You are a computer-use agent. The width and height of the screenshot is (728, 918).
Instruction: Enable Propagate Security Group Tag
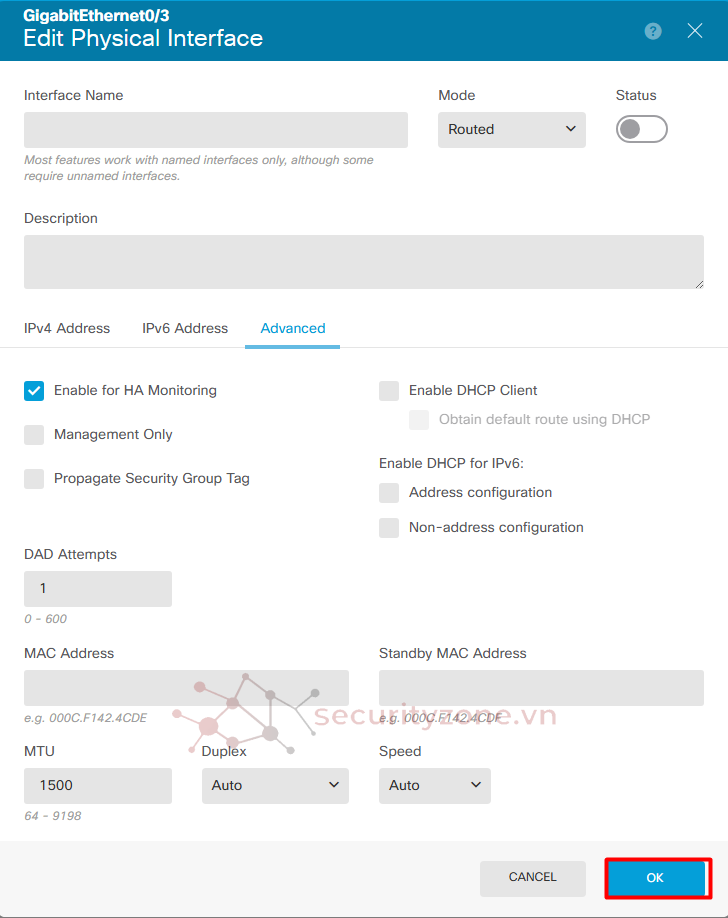click(x=34, y=479)
